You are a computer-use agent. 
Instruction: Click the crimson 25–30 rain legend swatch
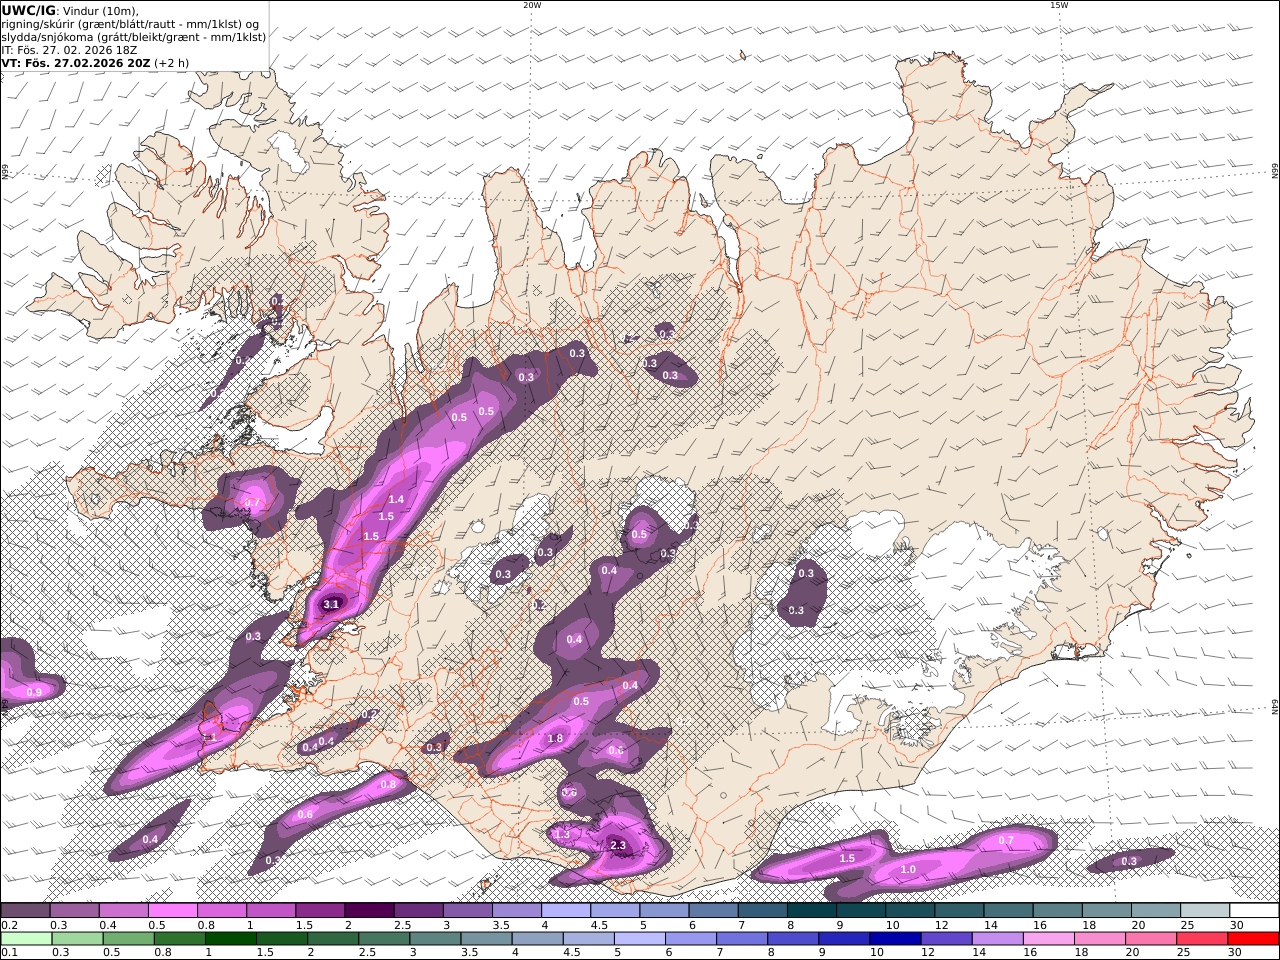(x=1201, y=938)
